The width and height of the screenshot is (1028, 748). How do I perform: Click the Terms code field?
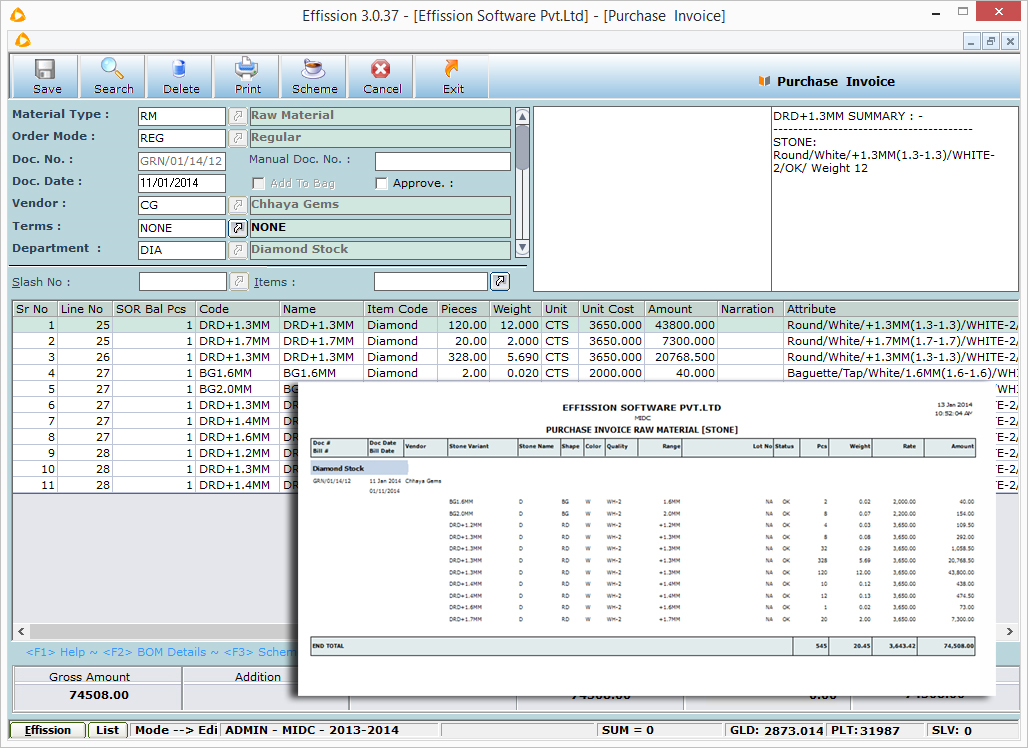(x=182, y=228)
